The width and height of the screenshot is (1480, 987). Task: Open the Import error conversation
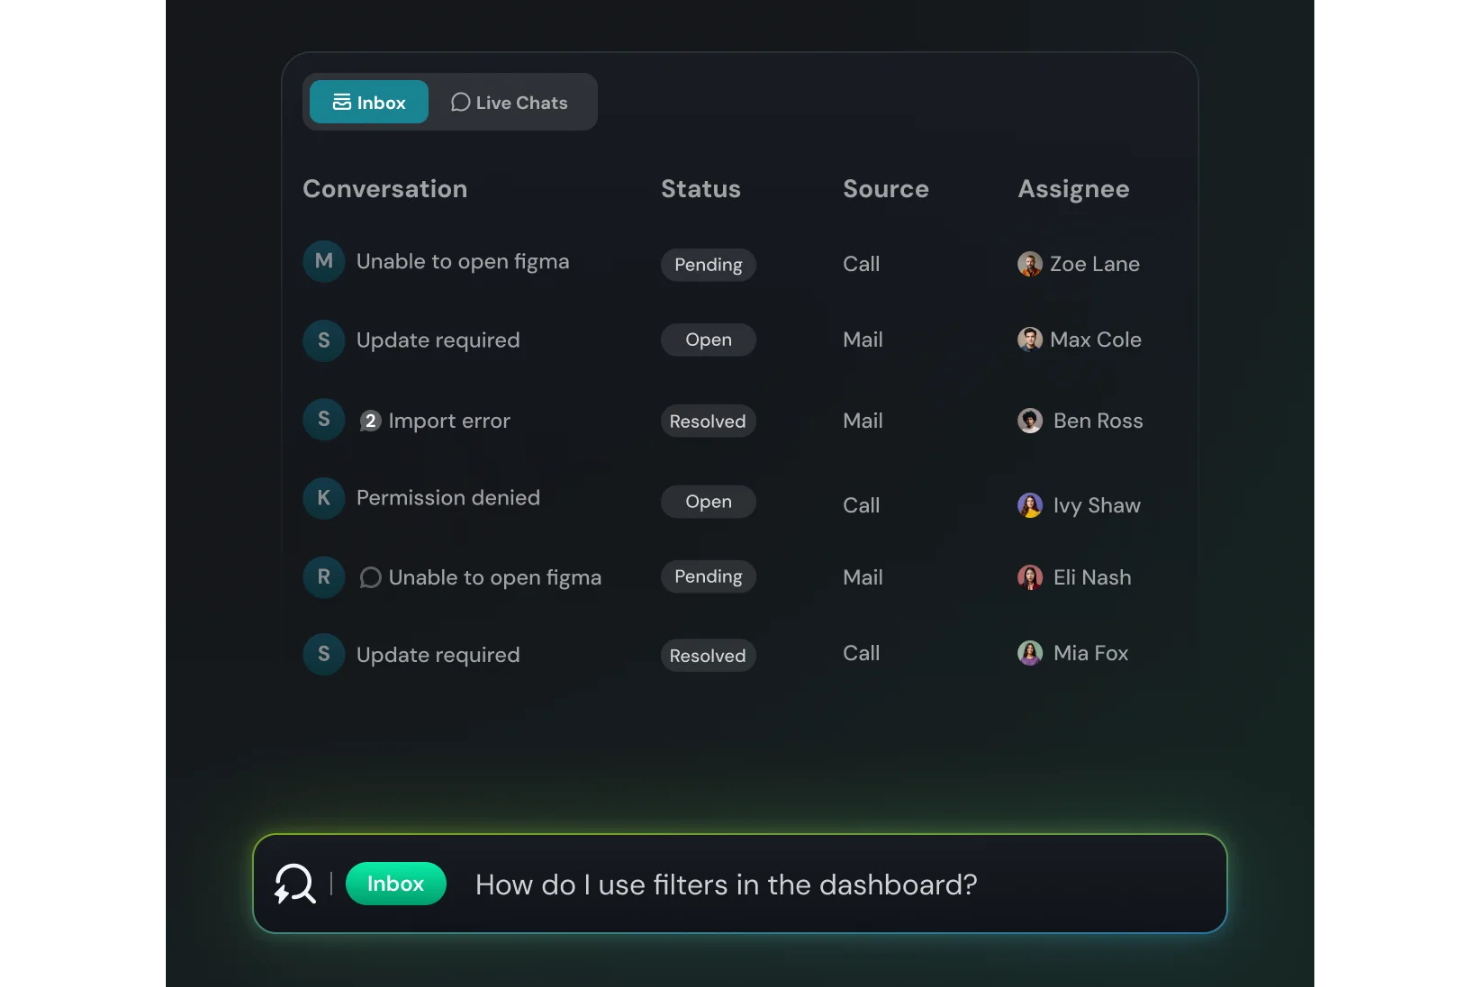[449, 420]
